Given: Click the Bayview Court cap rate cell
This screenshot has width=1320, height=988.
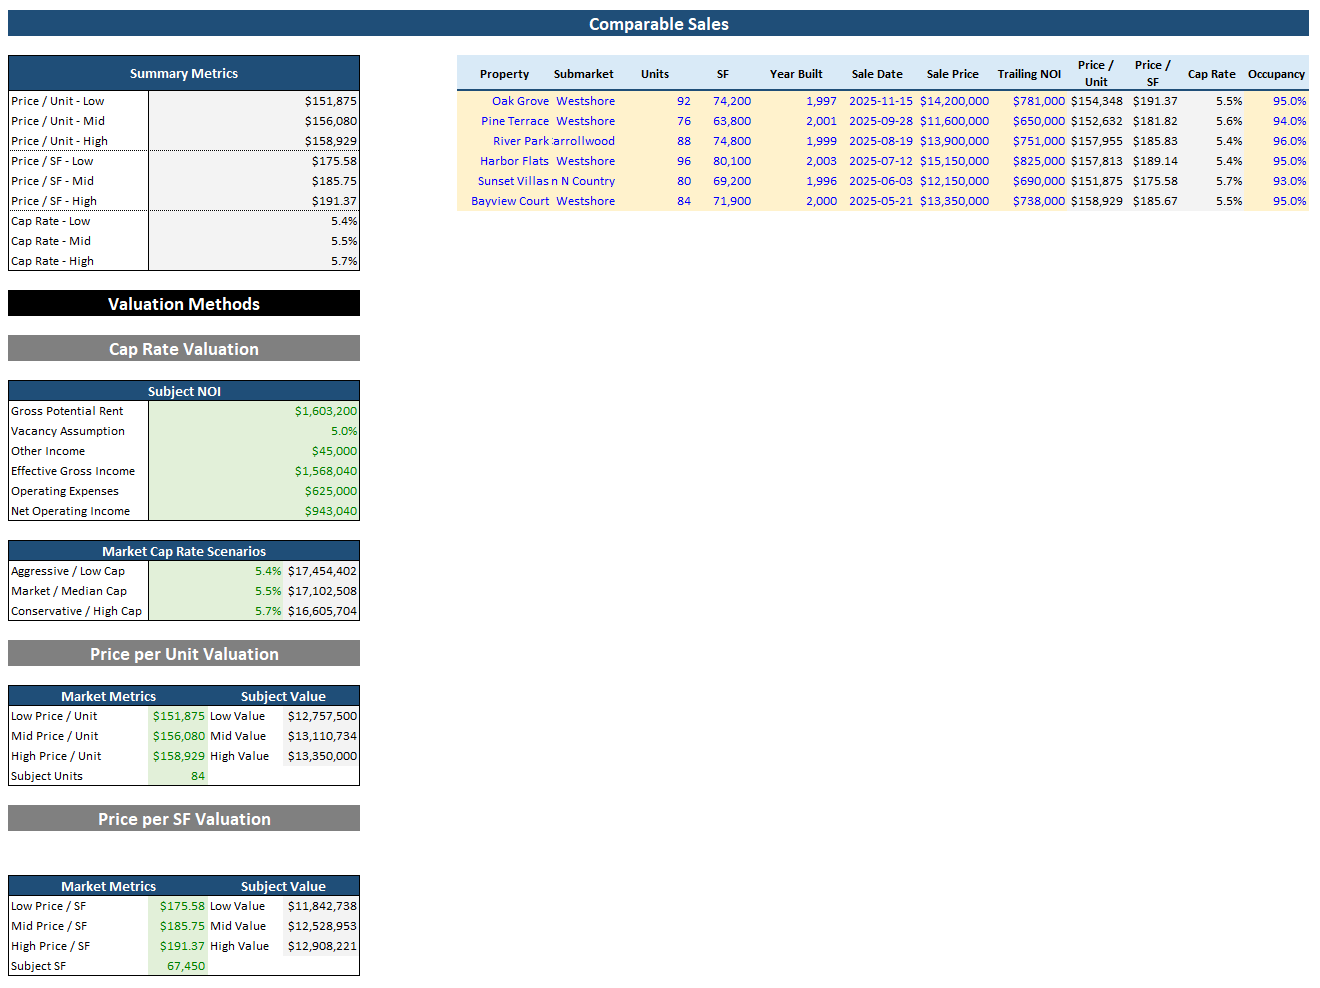Looking at the screenshot, I should tap(1211, 200).
